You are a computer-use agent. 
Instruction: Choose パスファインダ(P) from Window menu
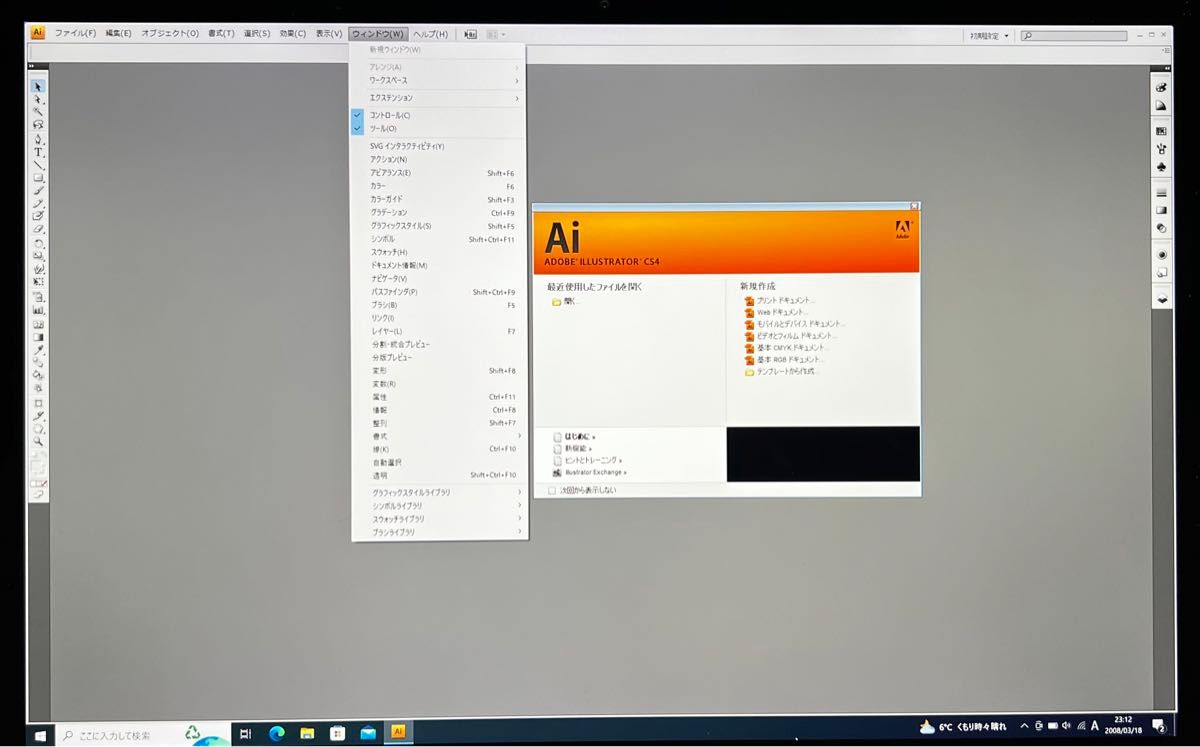[439, 292]
